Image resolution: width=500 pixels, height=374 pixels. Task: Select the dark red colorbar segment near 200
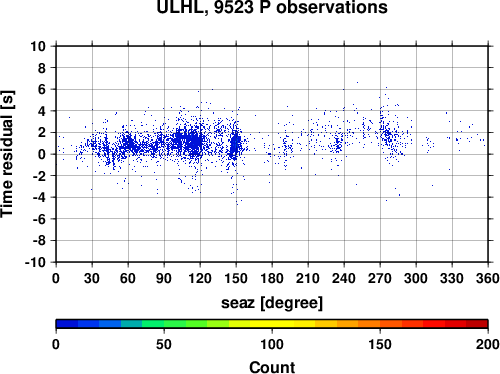click(x=477, y=324)
